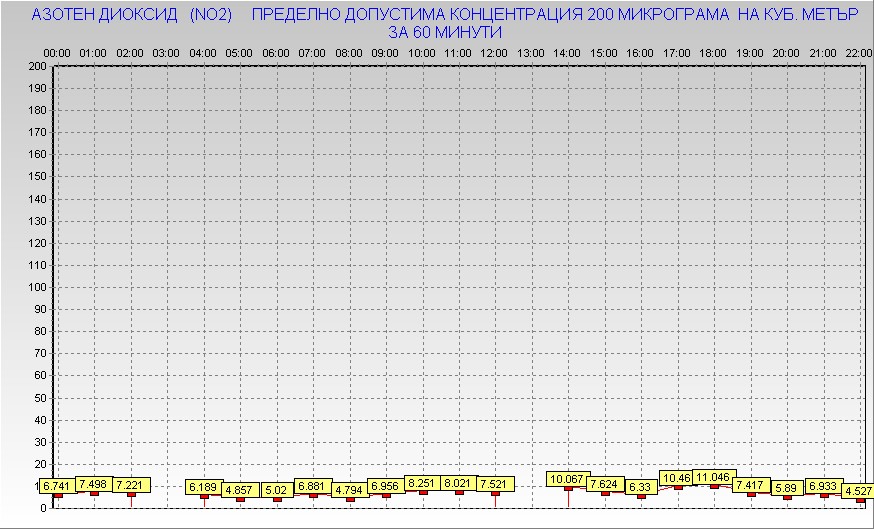Click the 11.046 data label

714,477
